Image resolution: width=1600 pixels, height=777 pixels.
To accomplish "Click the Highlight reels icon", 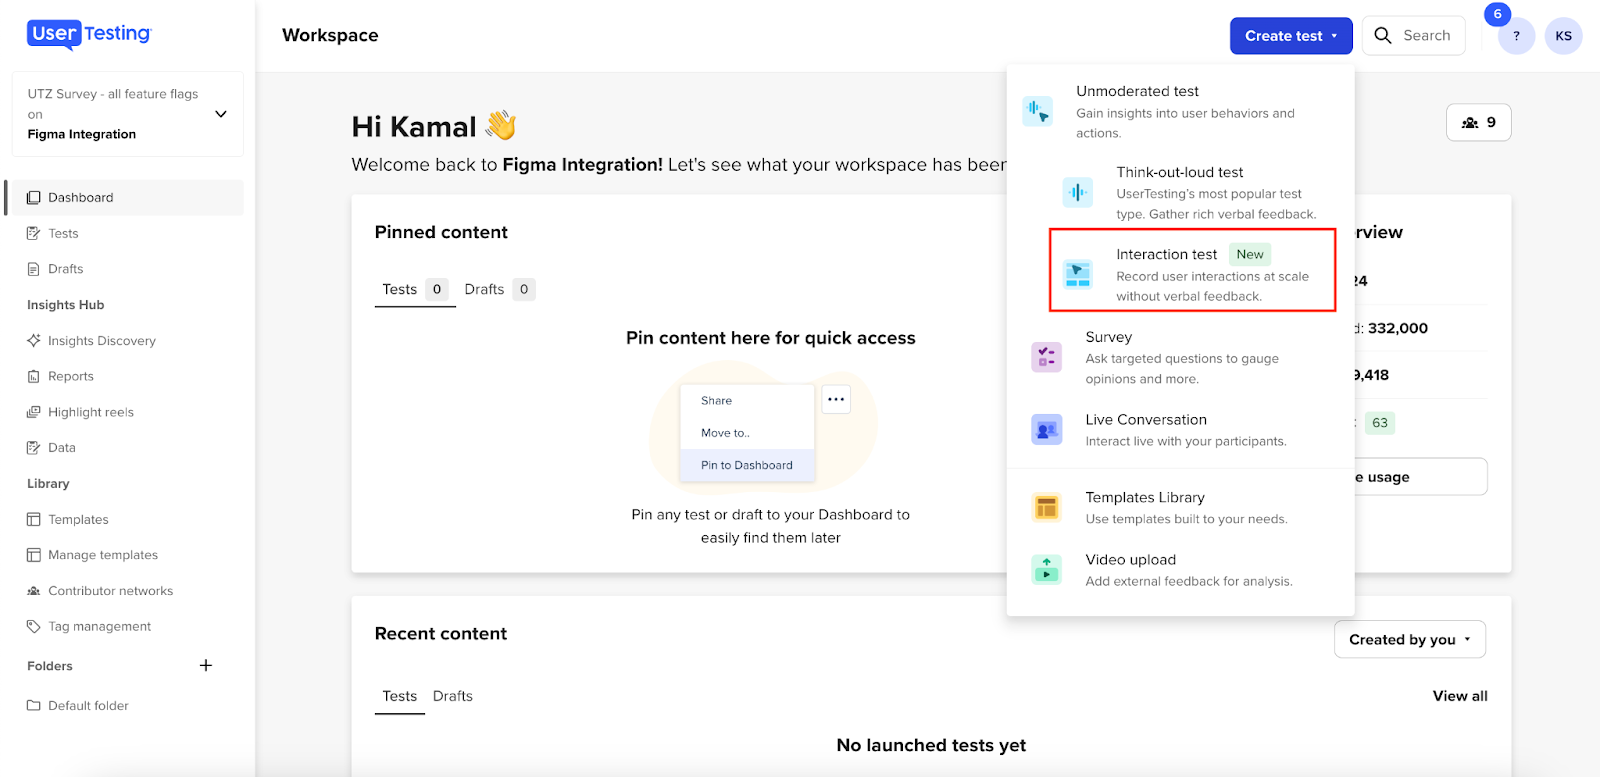I will click(33, 412).
